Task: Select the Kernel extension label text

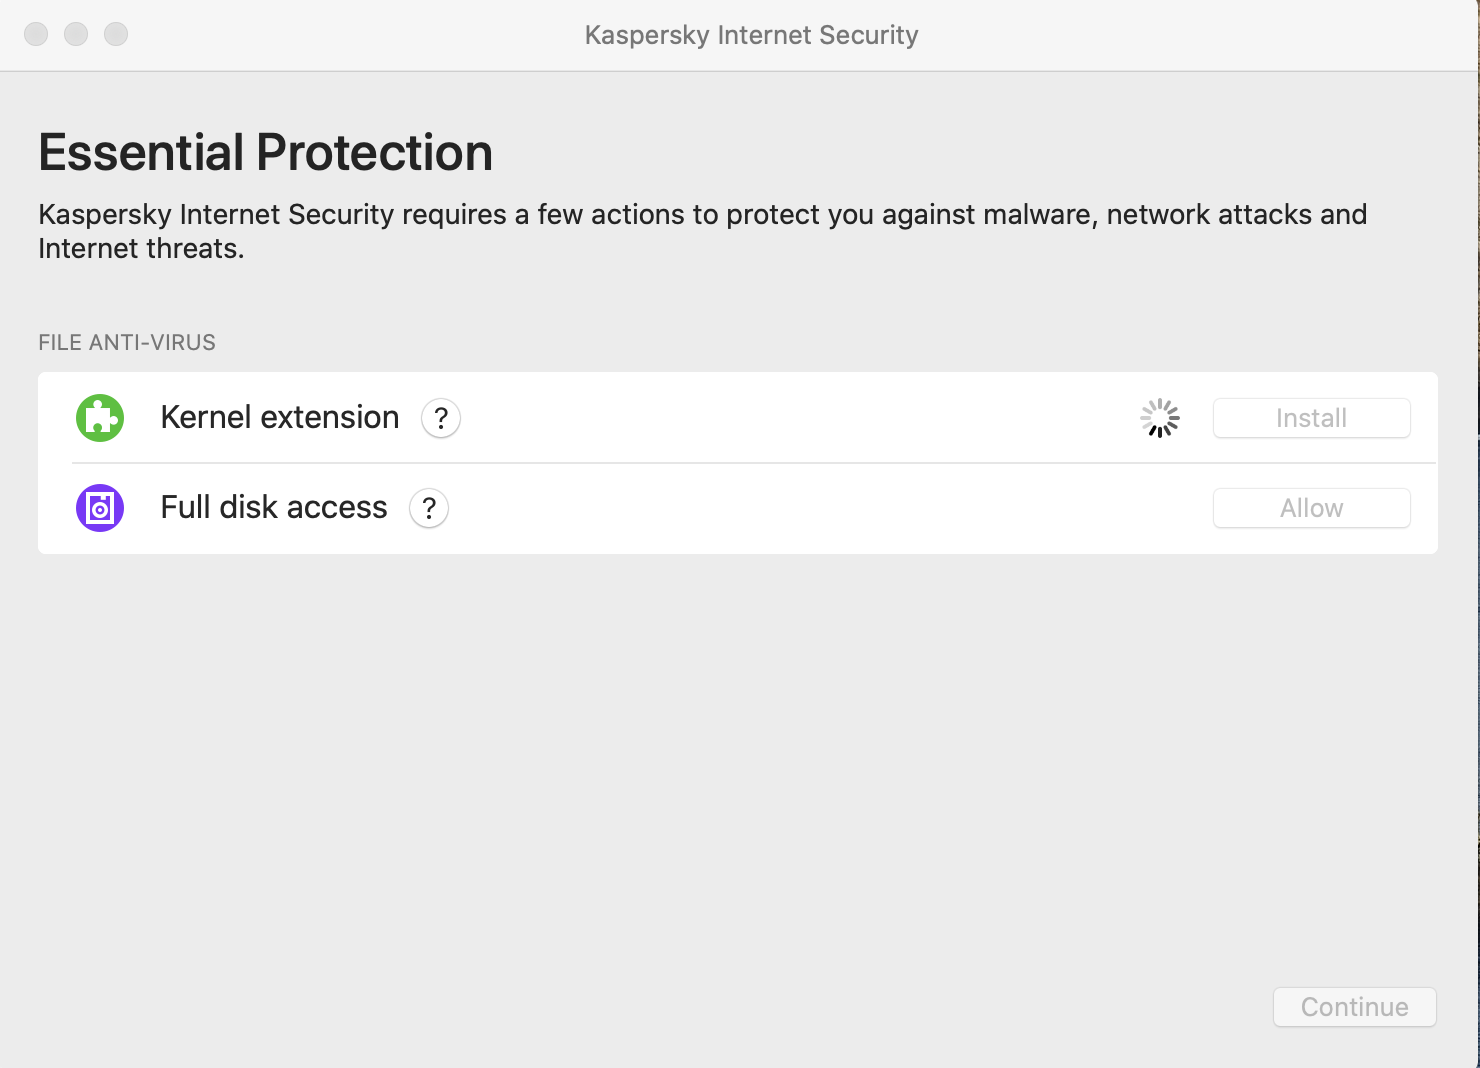Action: pyautogui.click(x=280, y=417)
